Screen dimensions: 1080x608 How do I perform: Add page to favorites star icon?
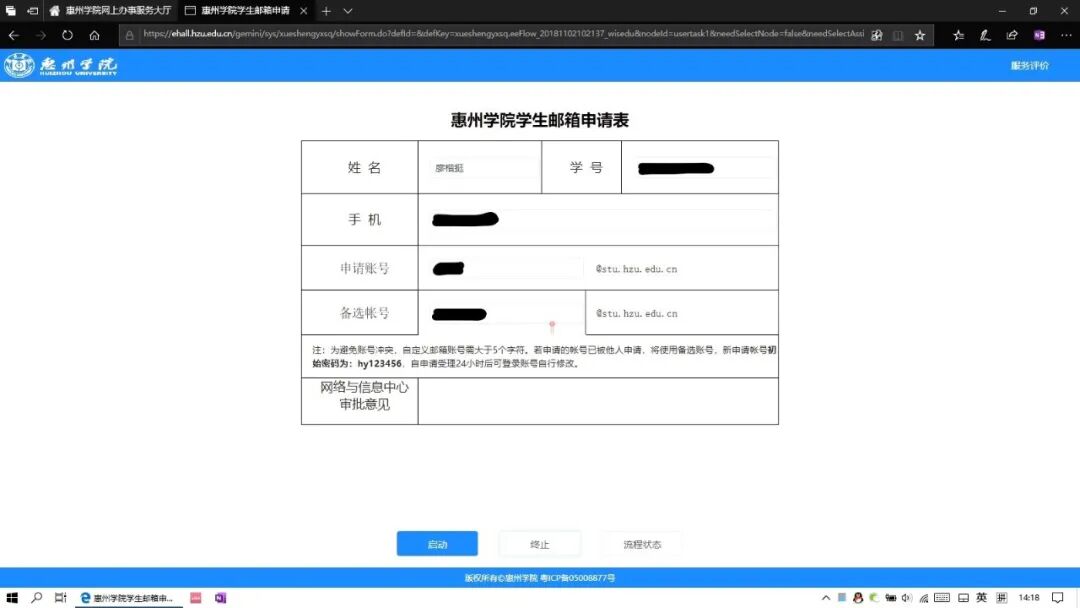(920, 35)
